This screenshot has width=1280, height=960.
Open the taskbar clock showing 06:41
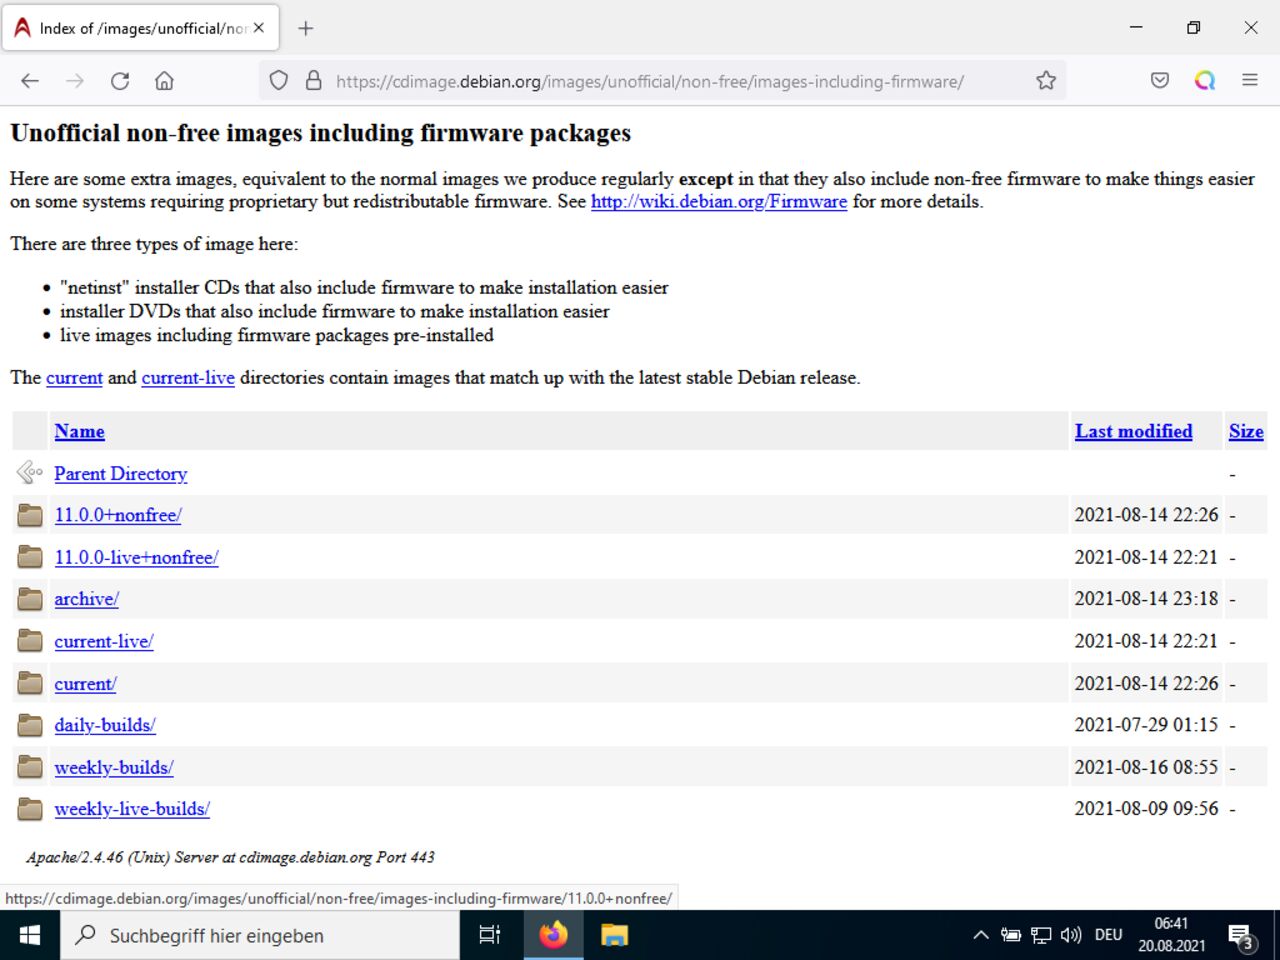pyautogui.click(x=1171, y=935)
